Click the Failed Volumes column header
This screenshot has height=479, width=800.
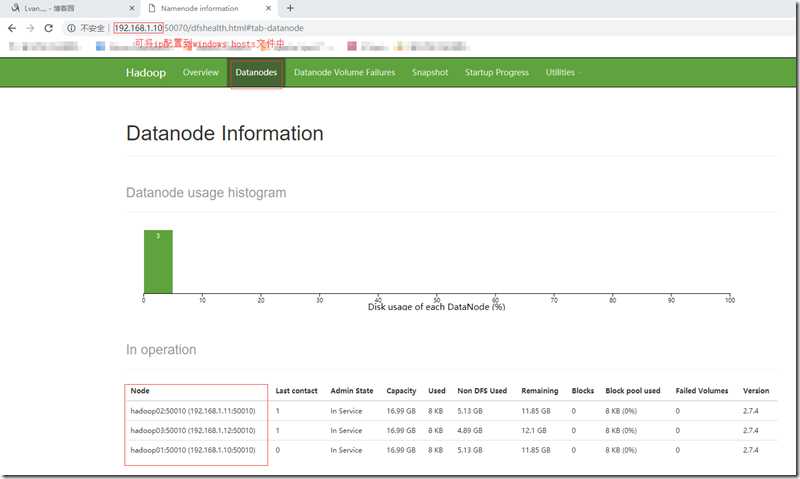point(702,391)
